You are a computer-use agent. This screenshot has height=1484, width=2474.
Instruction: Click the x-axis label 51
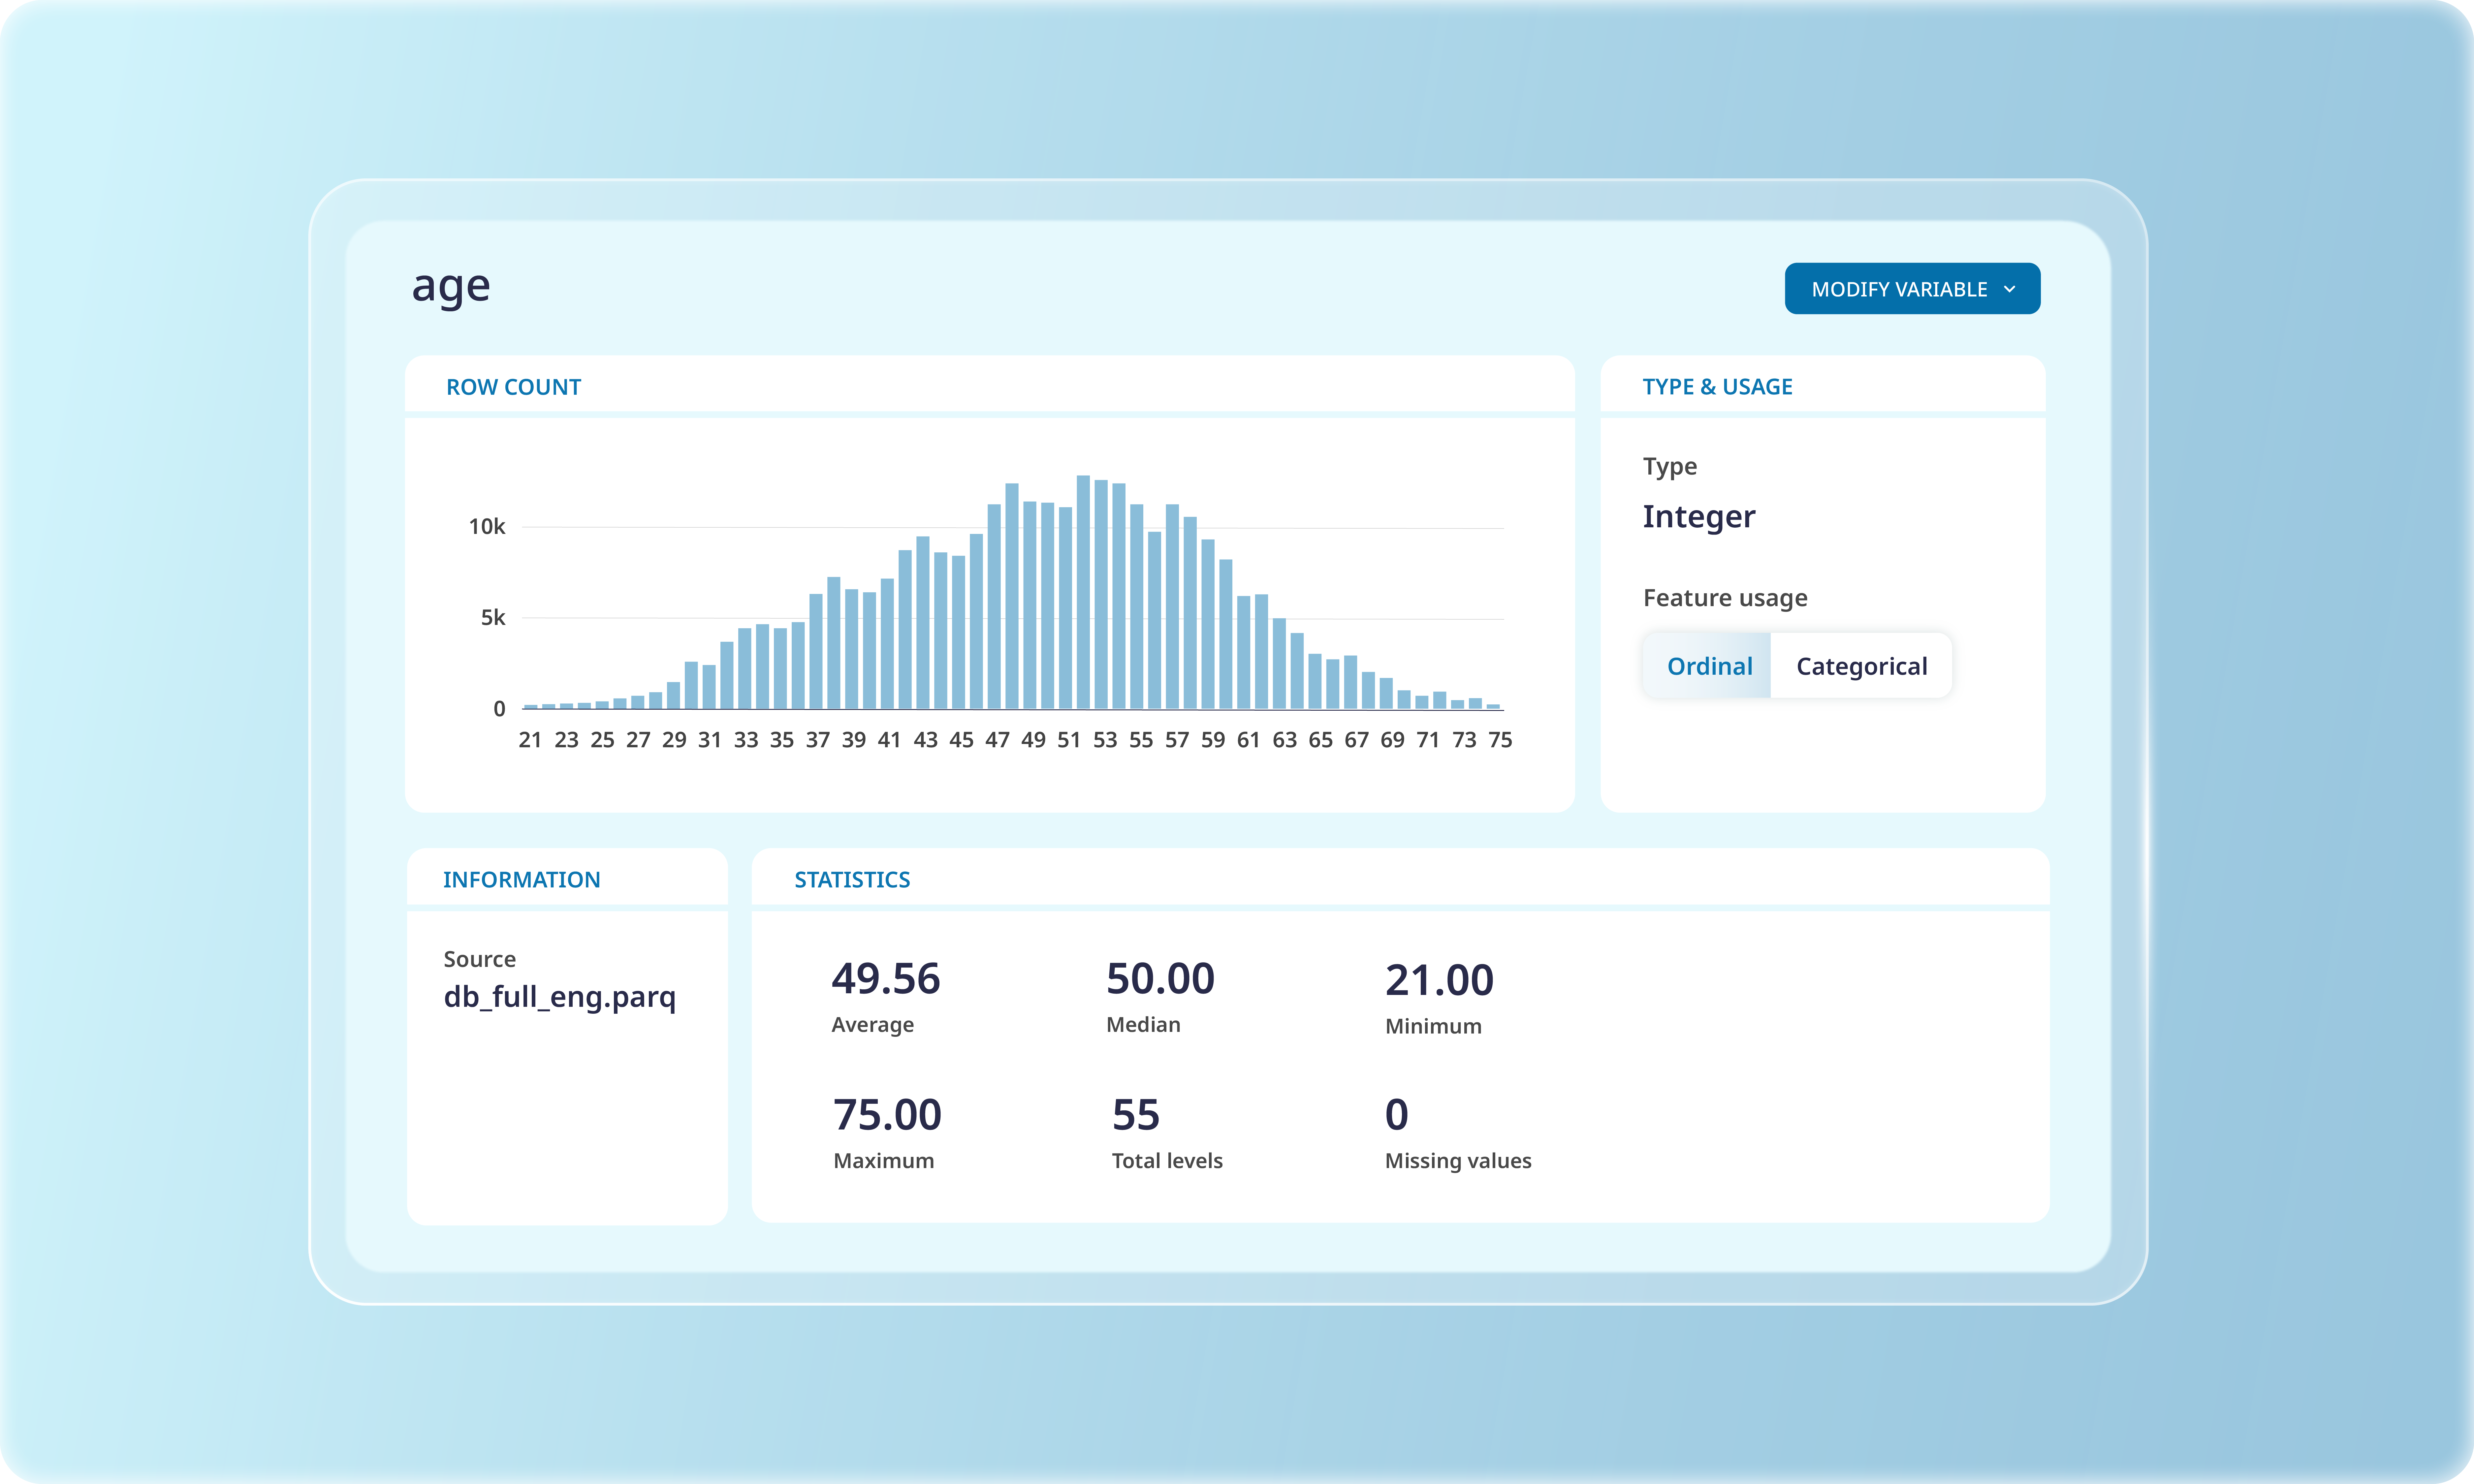(1069, 740)
